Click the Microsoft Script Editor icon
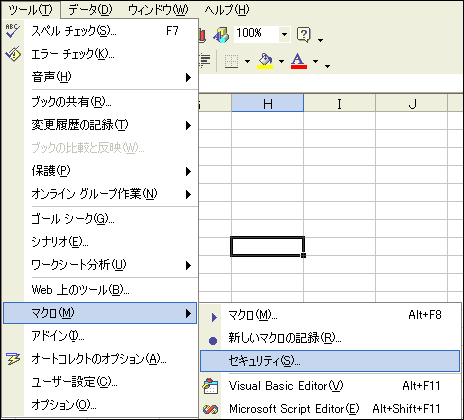 click(210, 409)
